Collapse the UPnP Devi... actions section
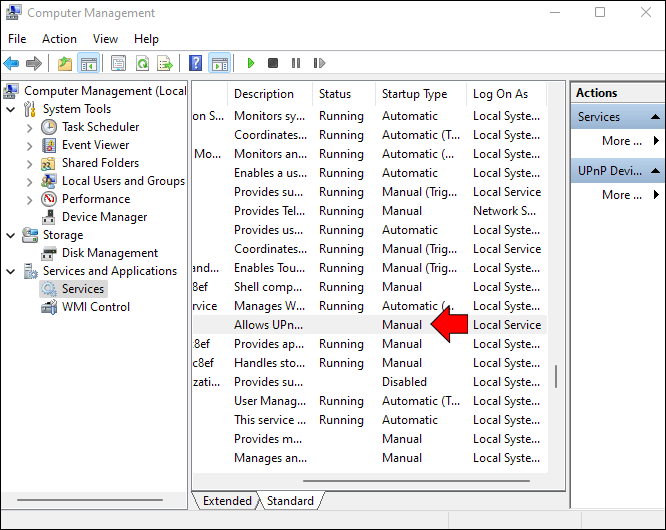This screenshot has height=530, width=666. pos(655,171)
